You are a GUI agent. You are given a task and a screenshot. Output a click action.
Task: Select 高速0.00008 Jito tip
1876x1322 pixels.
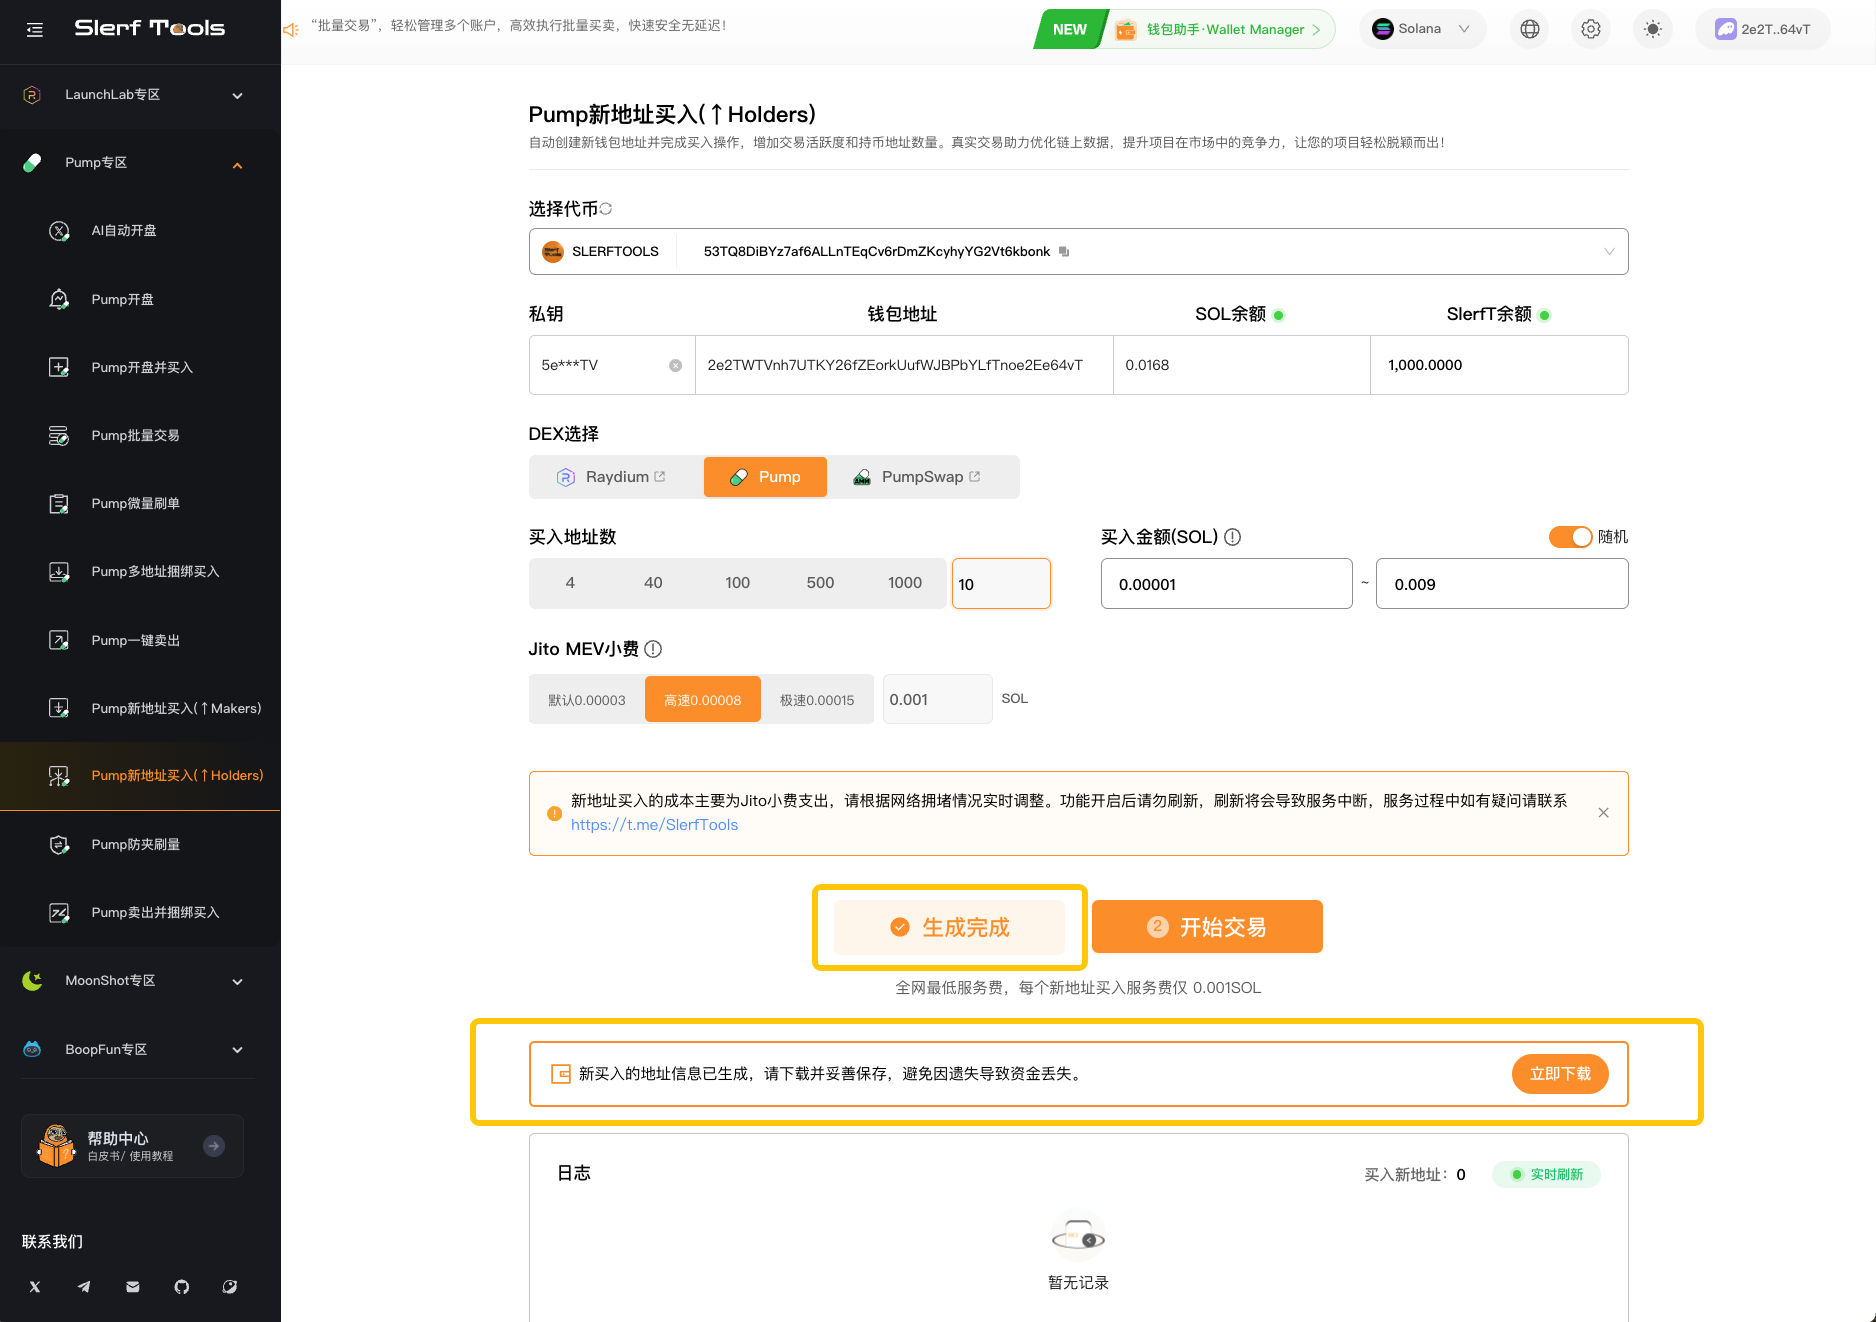(x=703, y=700)
